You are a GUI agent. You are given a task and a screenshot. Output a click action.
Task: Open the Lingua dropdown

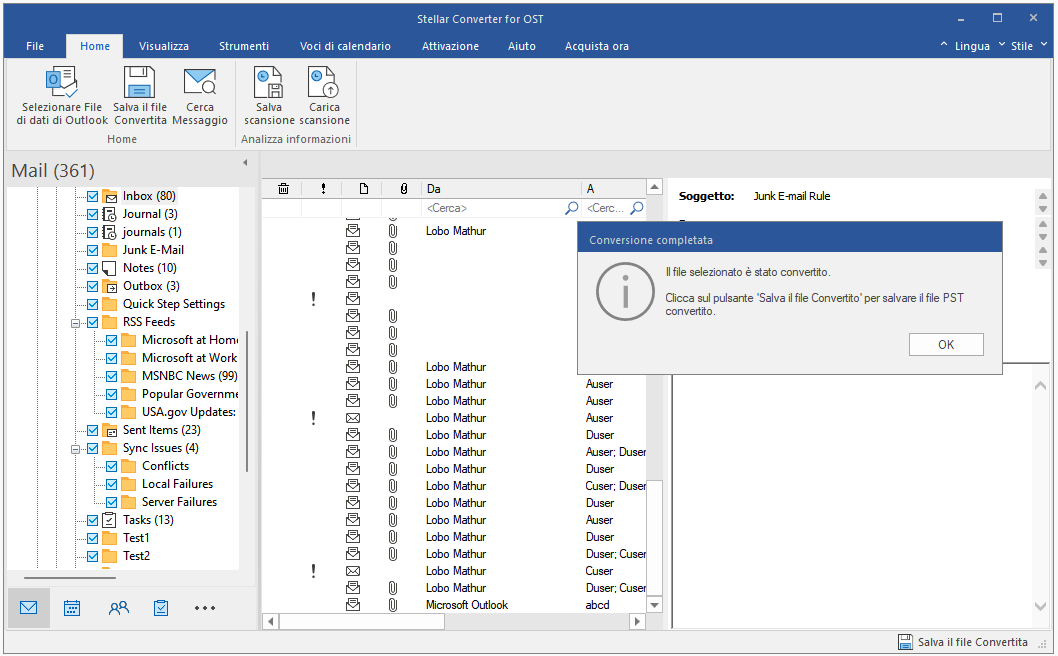(972, 46)
